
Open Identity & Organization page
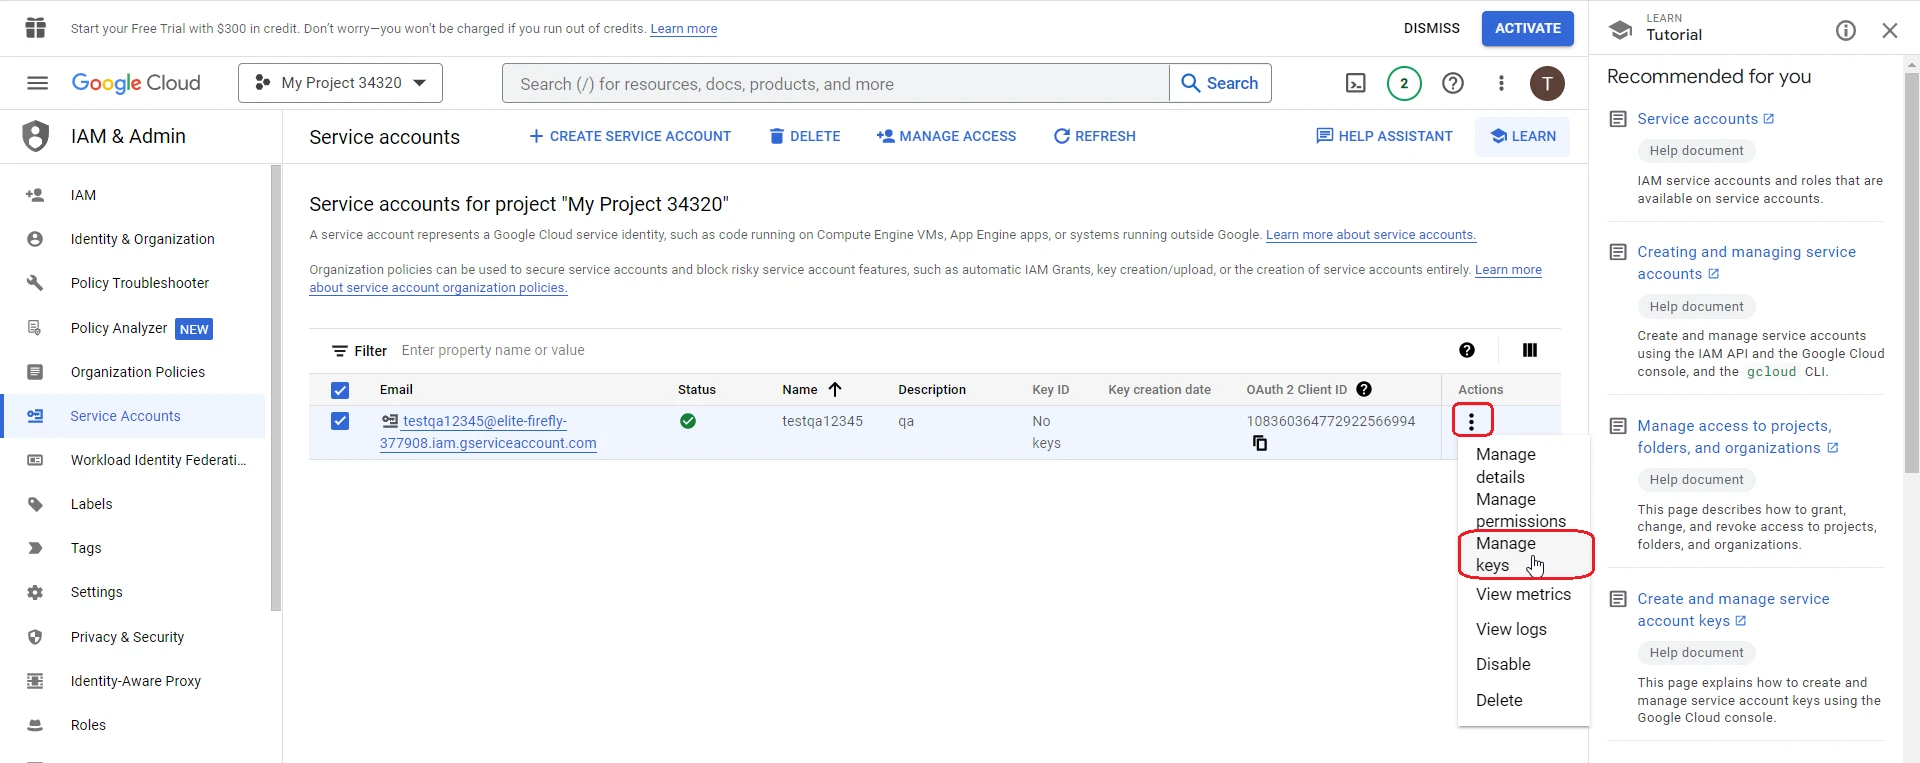[134, 239]
